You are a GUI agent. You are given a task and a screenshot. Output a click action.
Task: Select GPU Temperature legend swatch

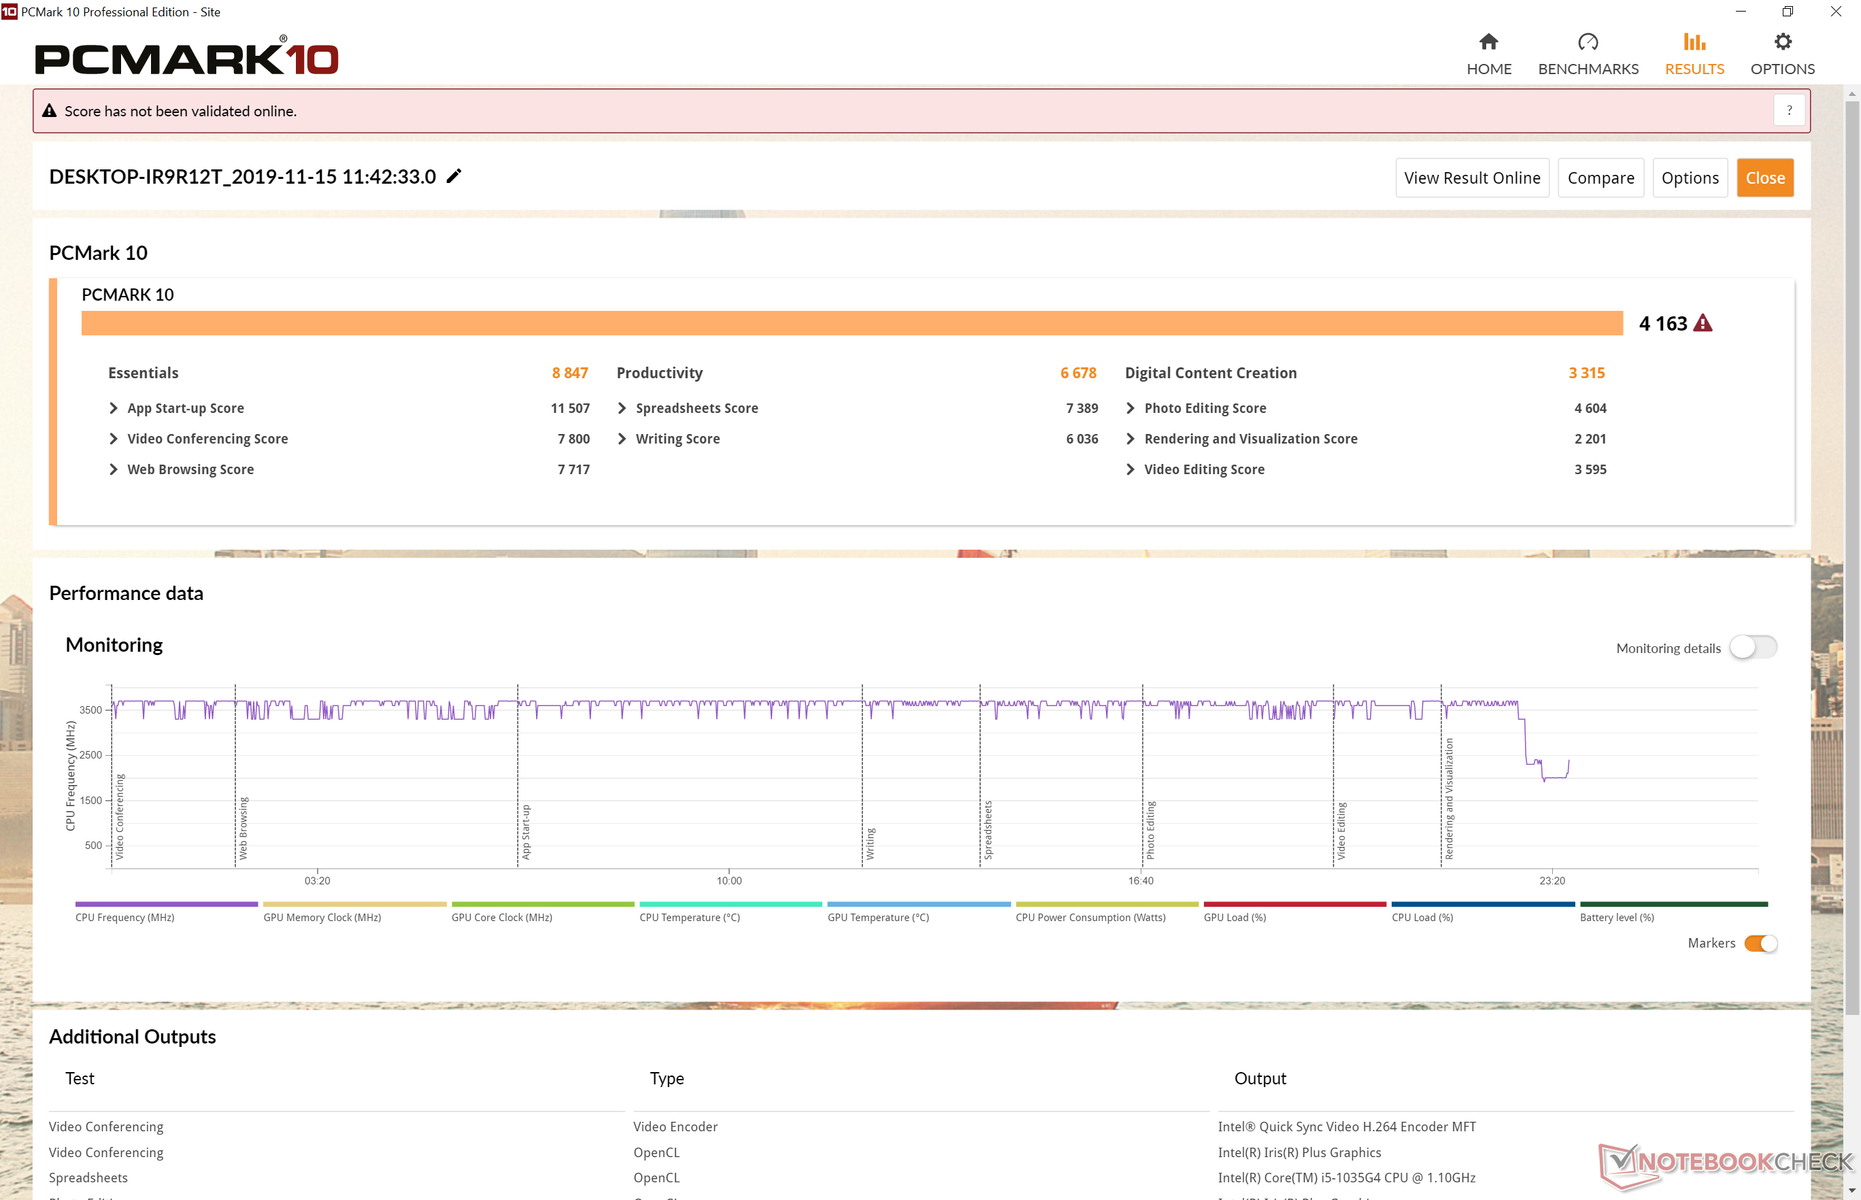(919, 904)
